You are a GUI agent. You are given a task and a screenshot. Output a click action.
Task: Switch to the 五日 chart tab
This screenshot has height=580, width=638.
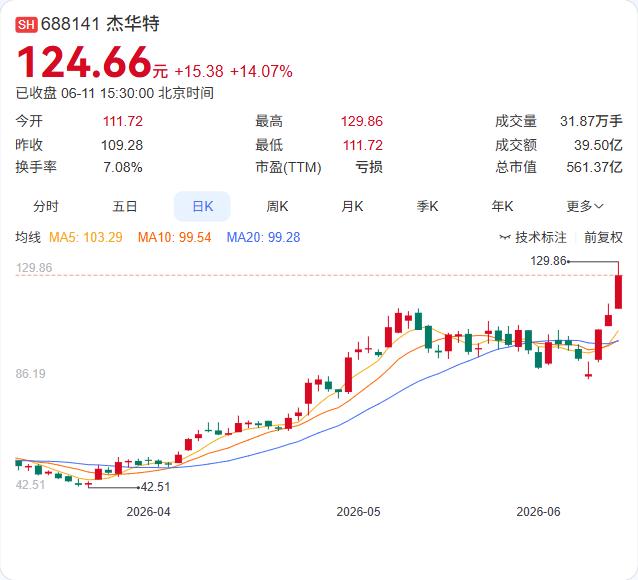coord(125,206)
